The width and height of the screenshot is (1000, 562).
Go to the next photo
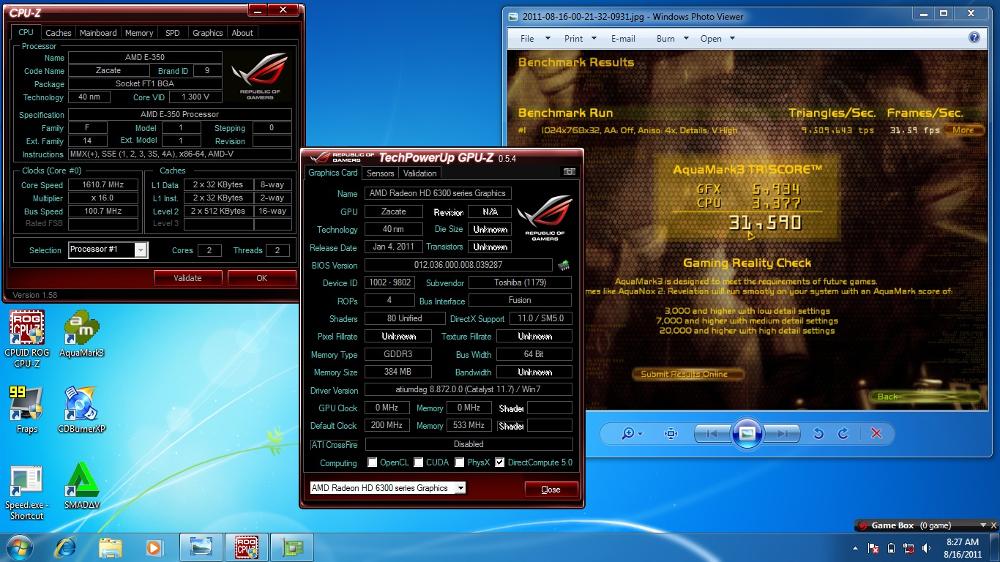click(x=782, y=434)
